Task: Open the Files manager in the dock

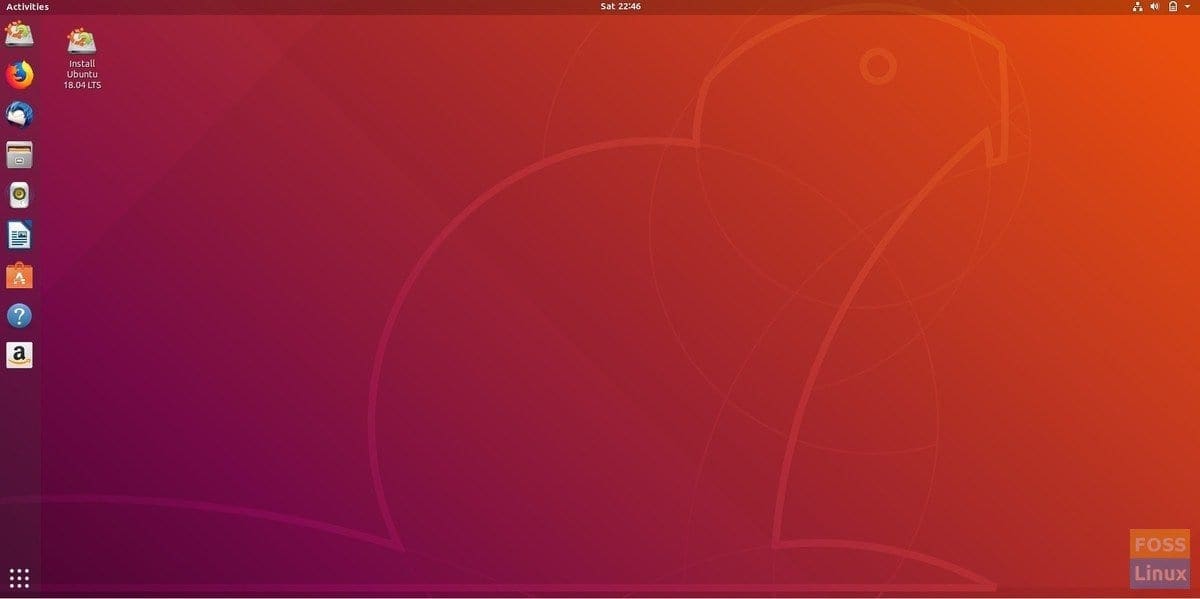Action: (19, 155)
